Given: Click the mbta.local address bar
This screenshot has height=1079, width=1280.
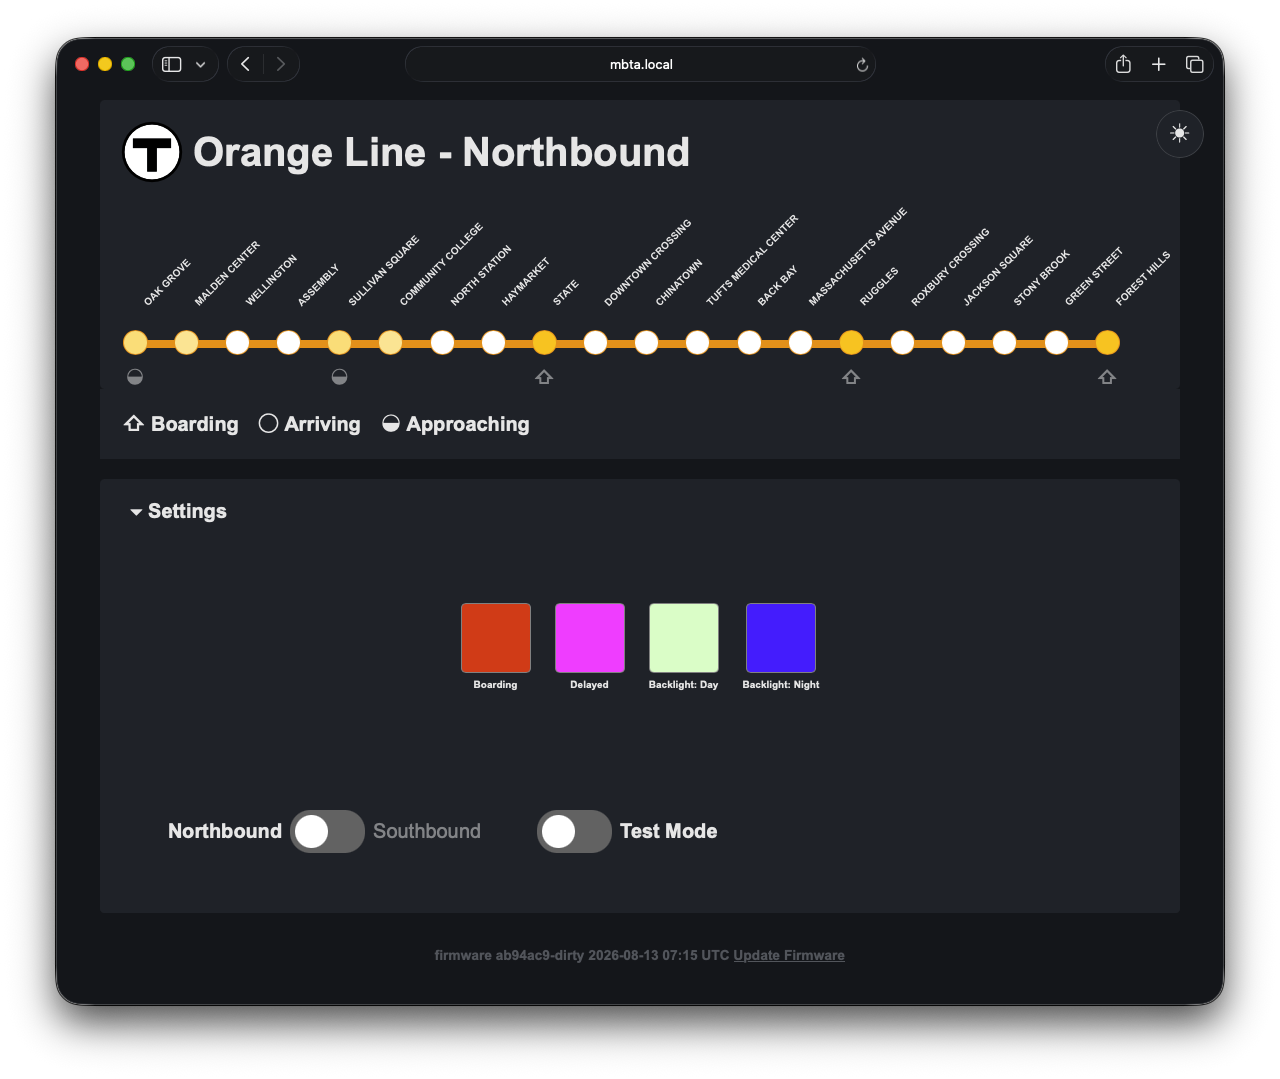Looking at the screenshot, I should (640, 64).
